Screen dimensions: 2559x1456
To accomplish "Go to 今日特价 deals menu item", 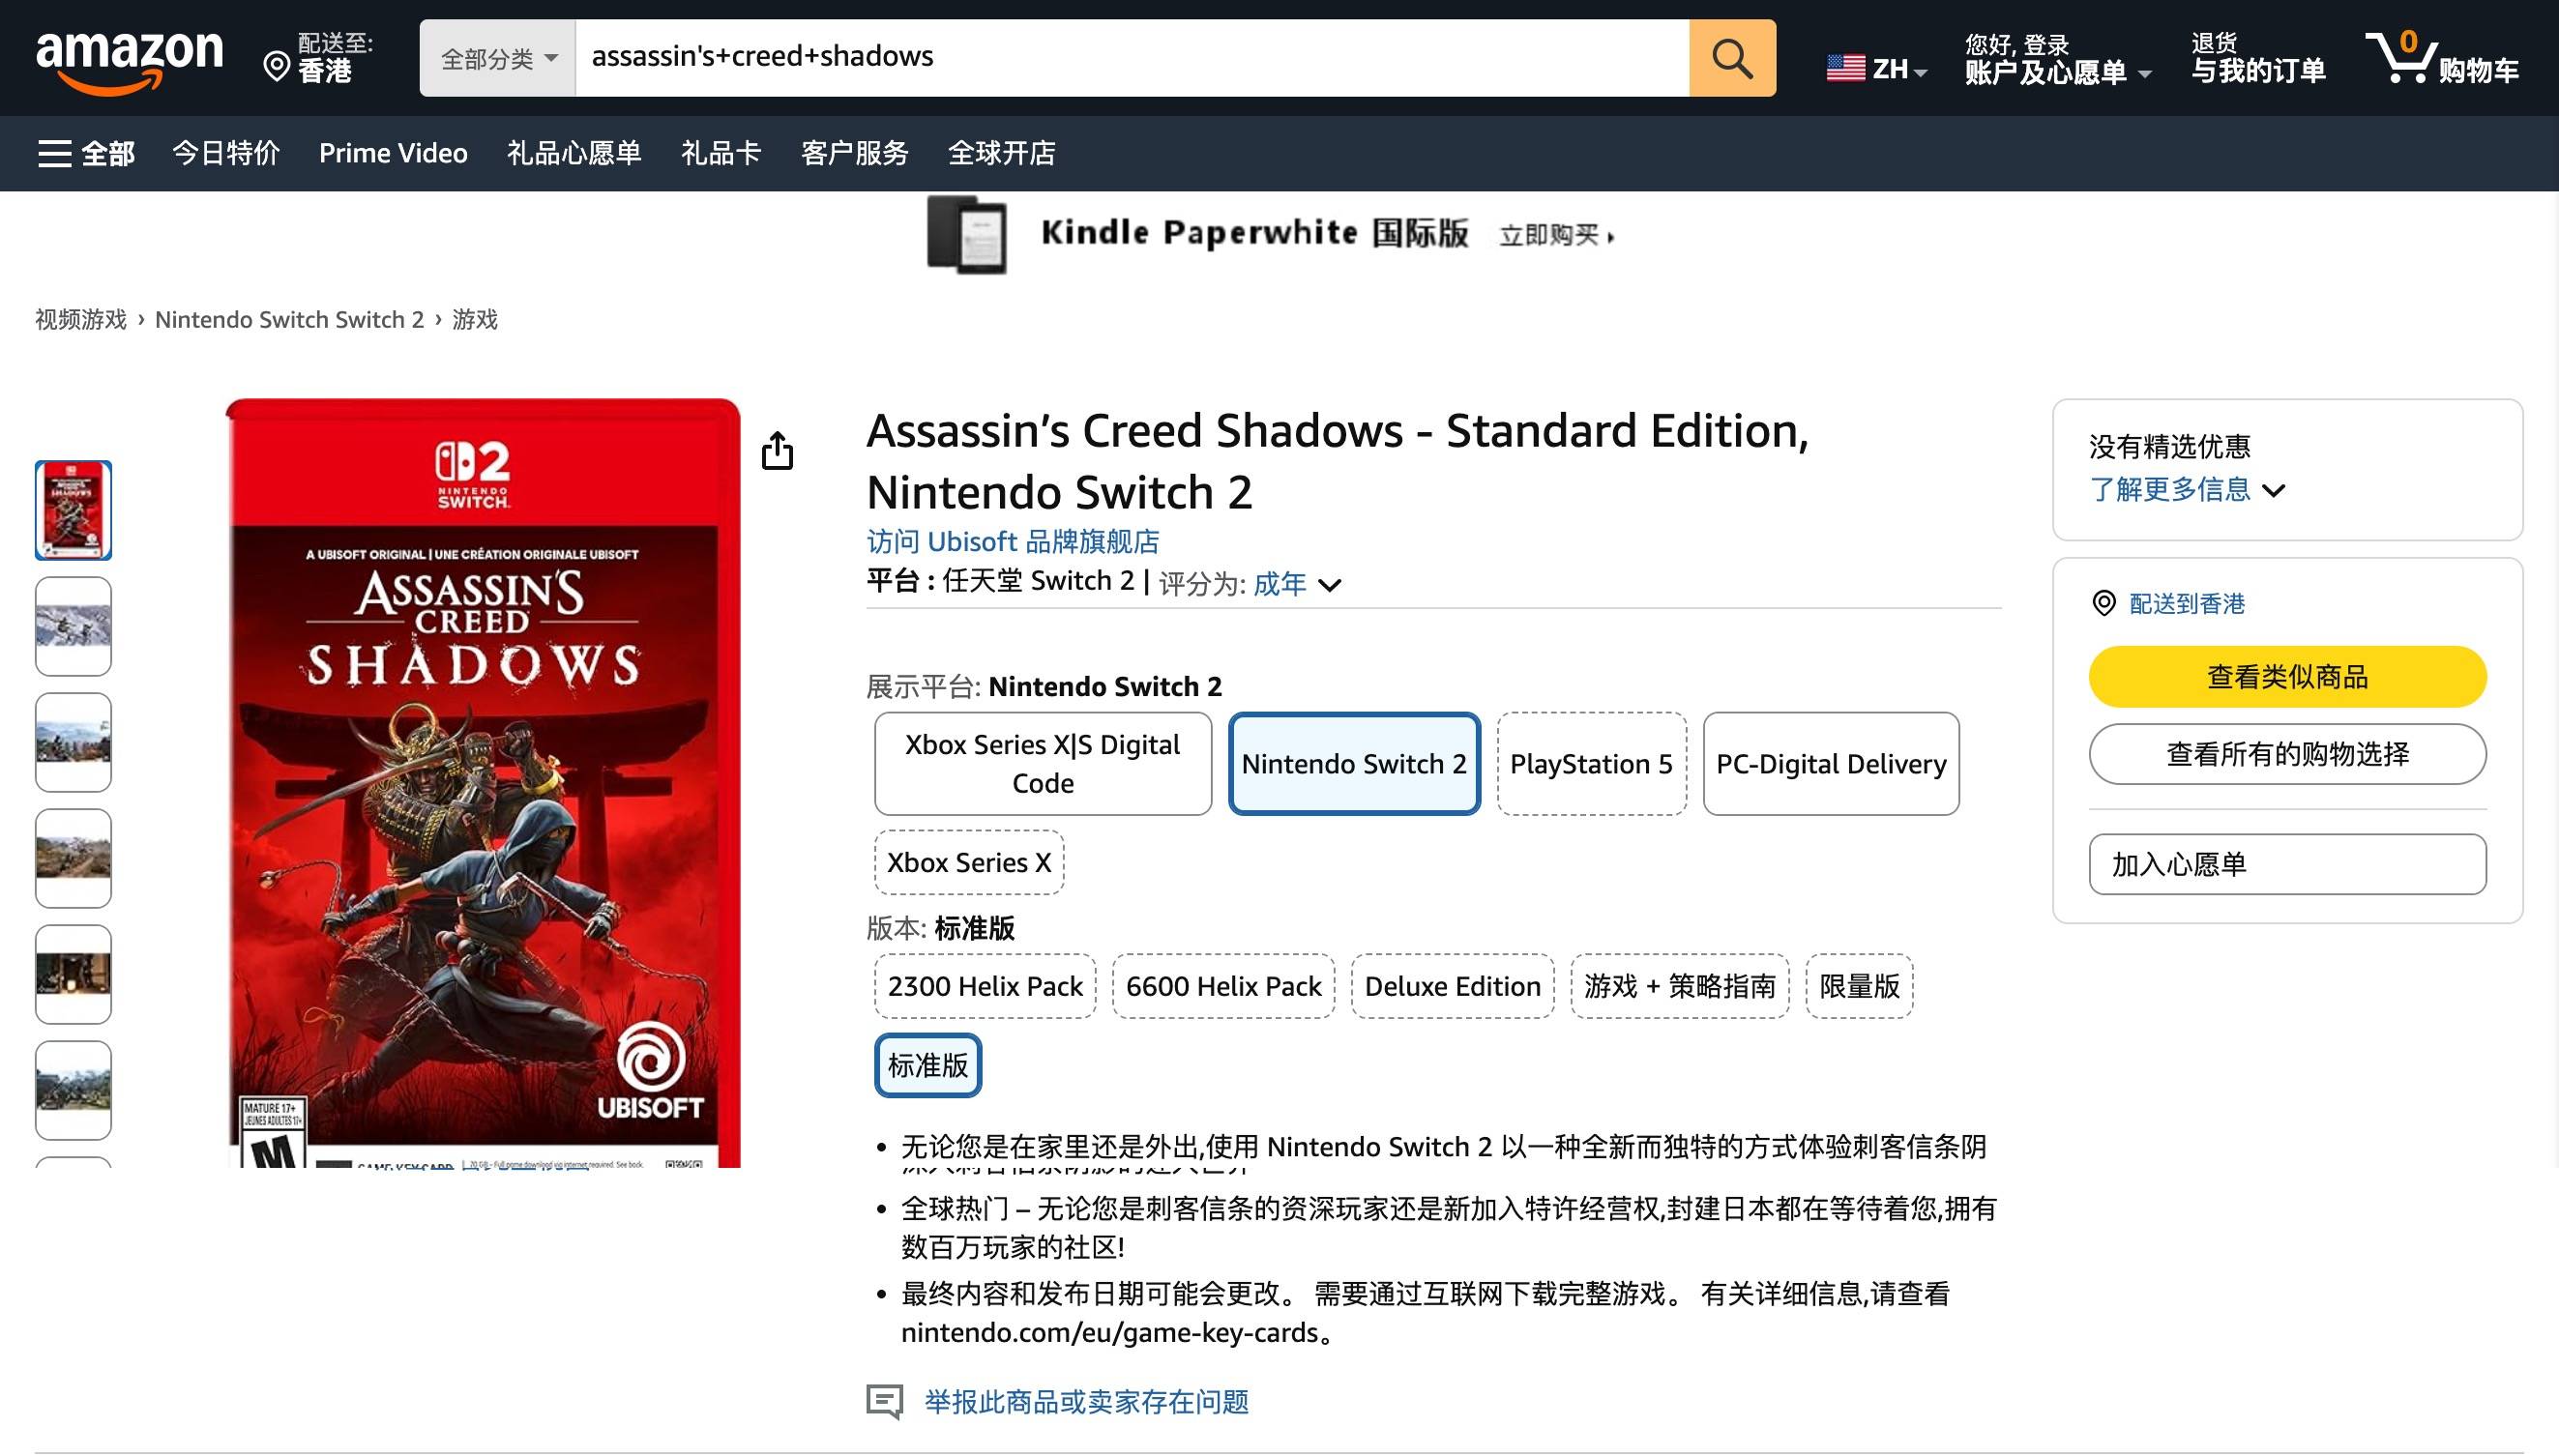I will click(226, 153).
